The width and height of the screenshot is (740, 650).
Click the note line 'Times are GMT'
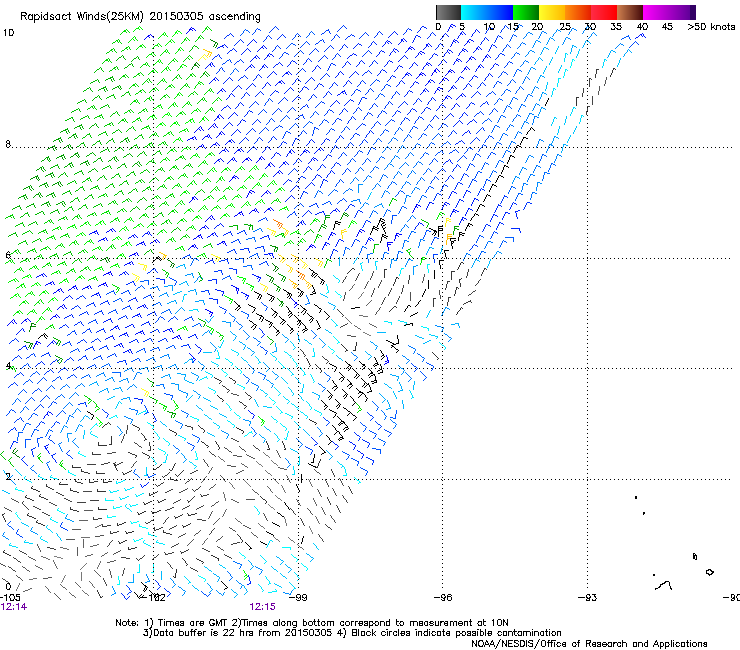(193, 623)
